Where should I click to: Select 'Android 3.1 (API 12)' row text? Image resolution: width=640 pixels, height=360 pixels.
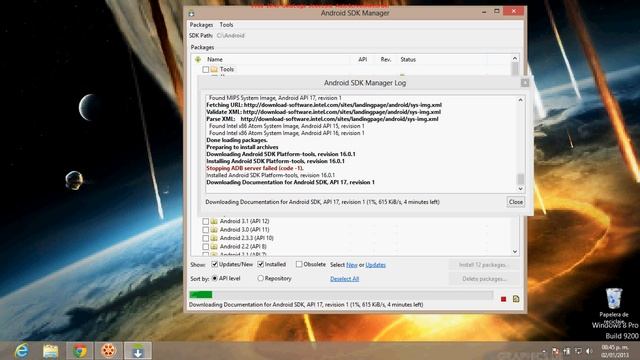pos(244,221)
